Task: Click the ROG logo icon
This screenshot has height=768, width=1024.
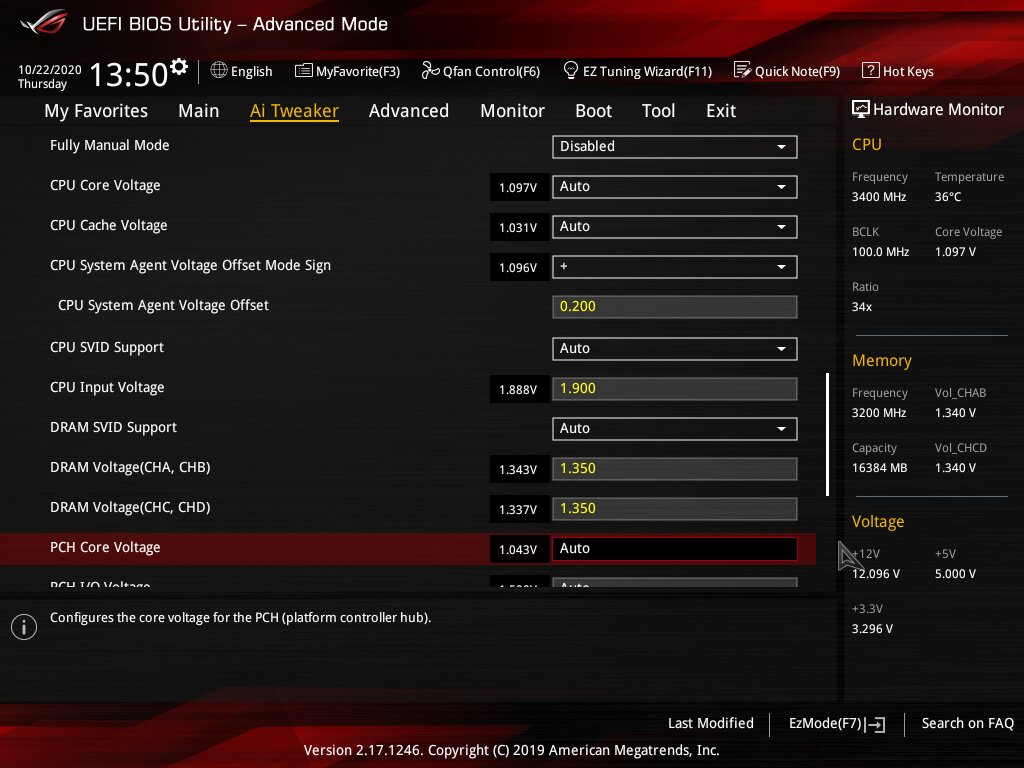Action: [43, 23]
